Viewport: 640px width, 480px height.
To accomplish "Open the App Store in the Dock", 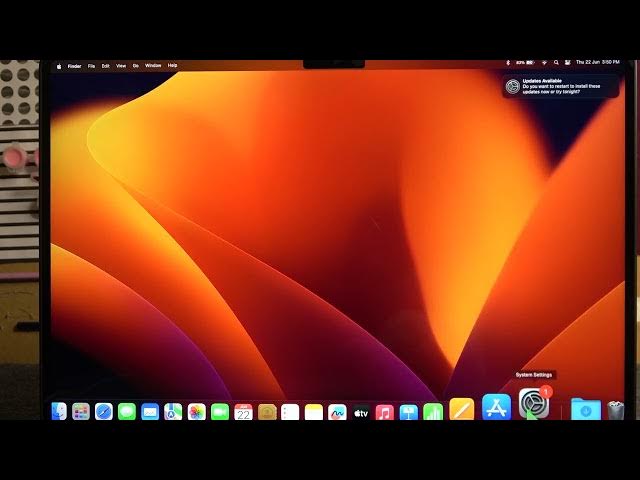I will pyautogui.click(x=496, y=407).
